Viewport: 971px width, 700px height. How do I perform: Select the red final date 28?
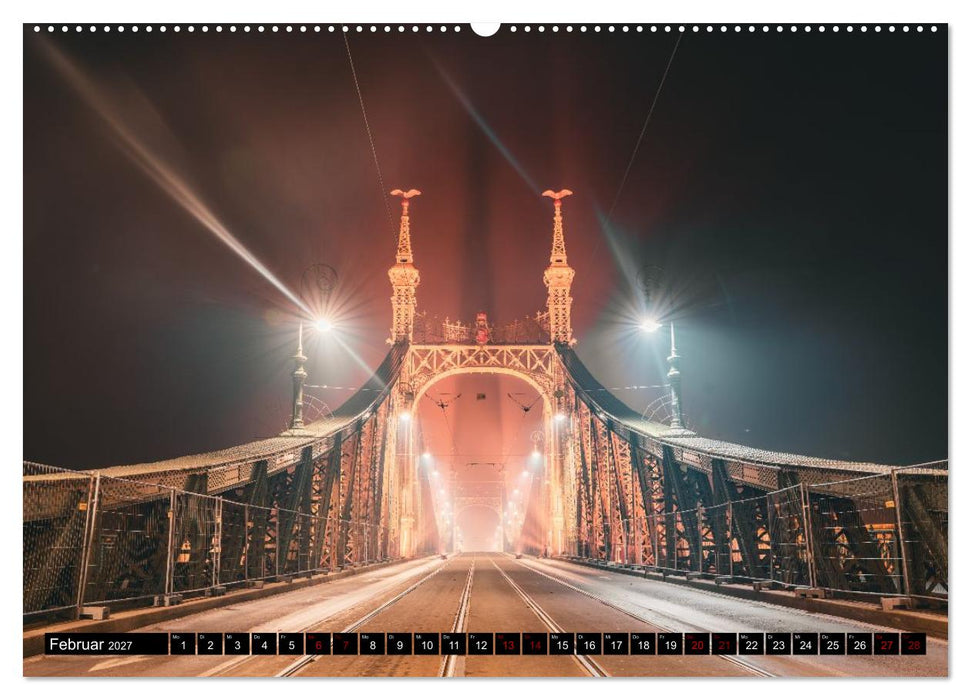tap(913, 644)
